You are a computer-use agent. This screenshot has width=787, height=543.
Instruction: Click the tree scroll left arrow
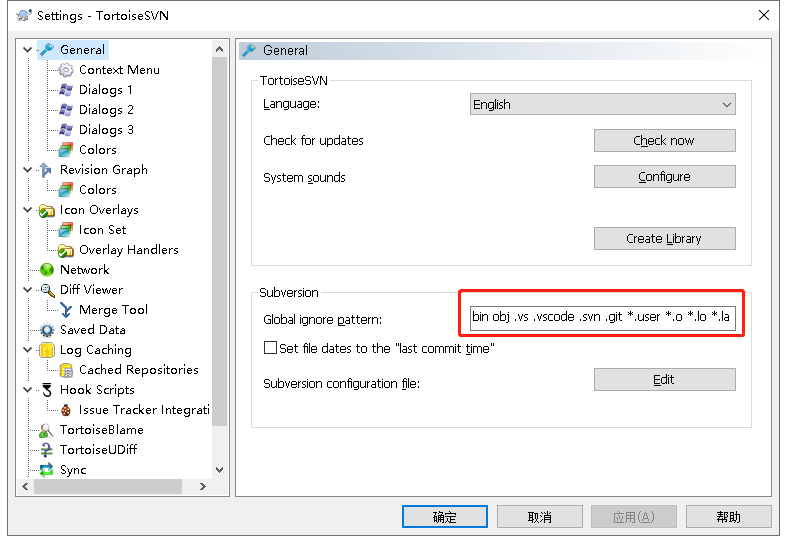(25, 486)
